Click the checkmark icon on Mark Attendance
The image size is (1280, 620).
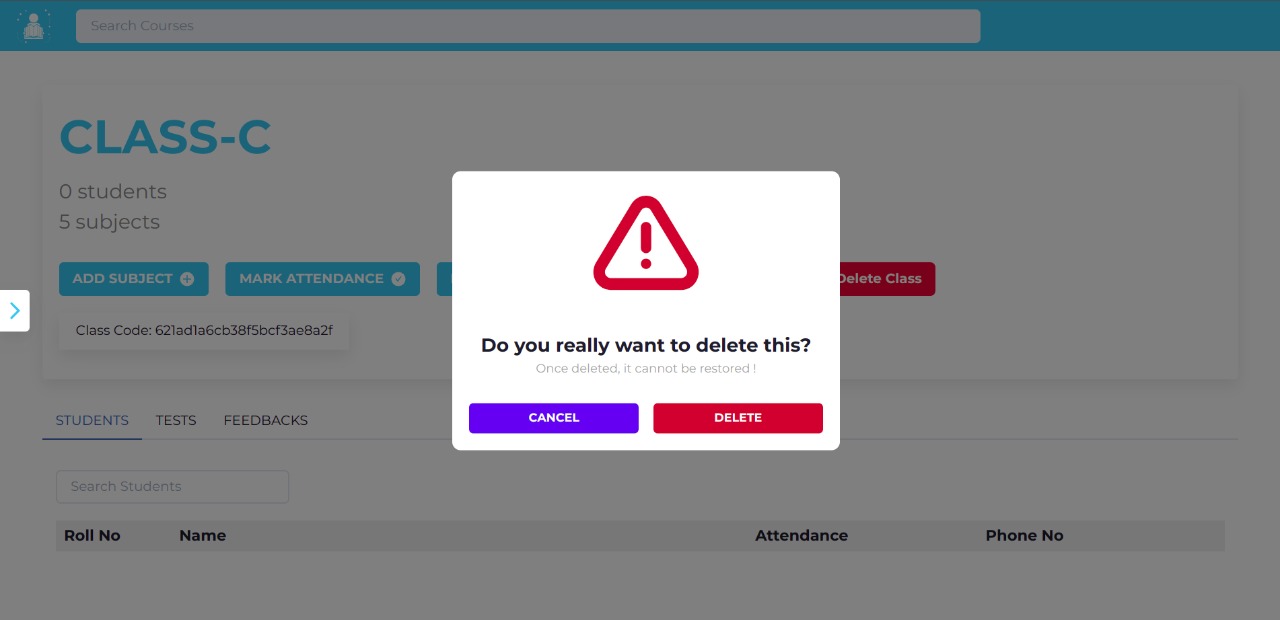(x=398, y=279)
